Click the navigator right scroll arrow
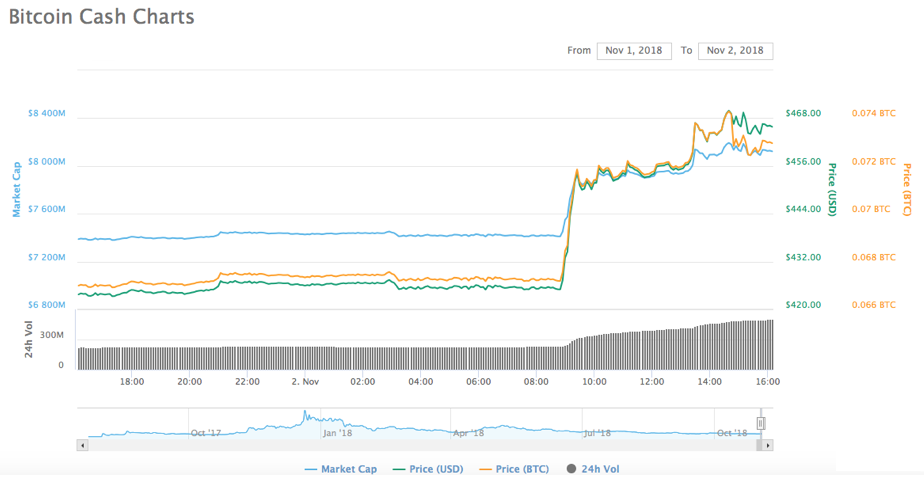 [x=768, y=445]
